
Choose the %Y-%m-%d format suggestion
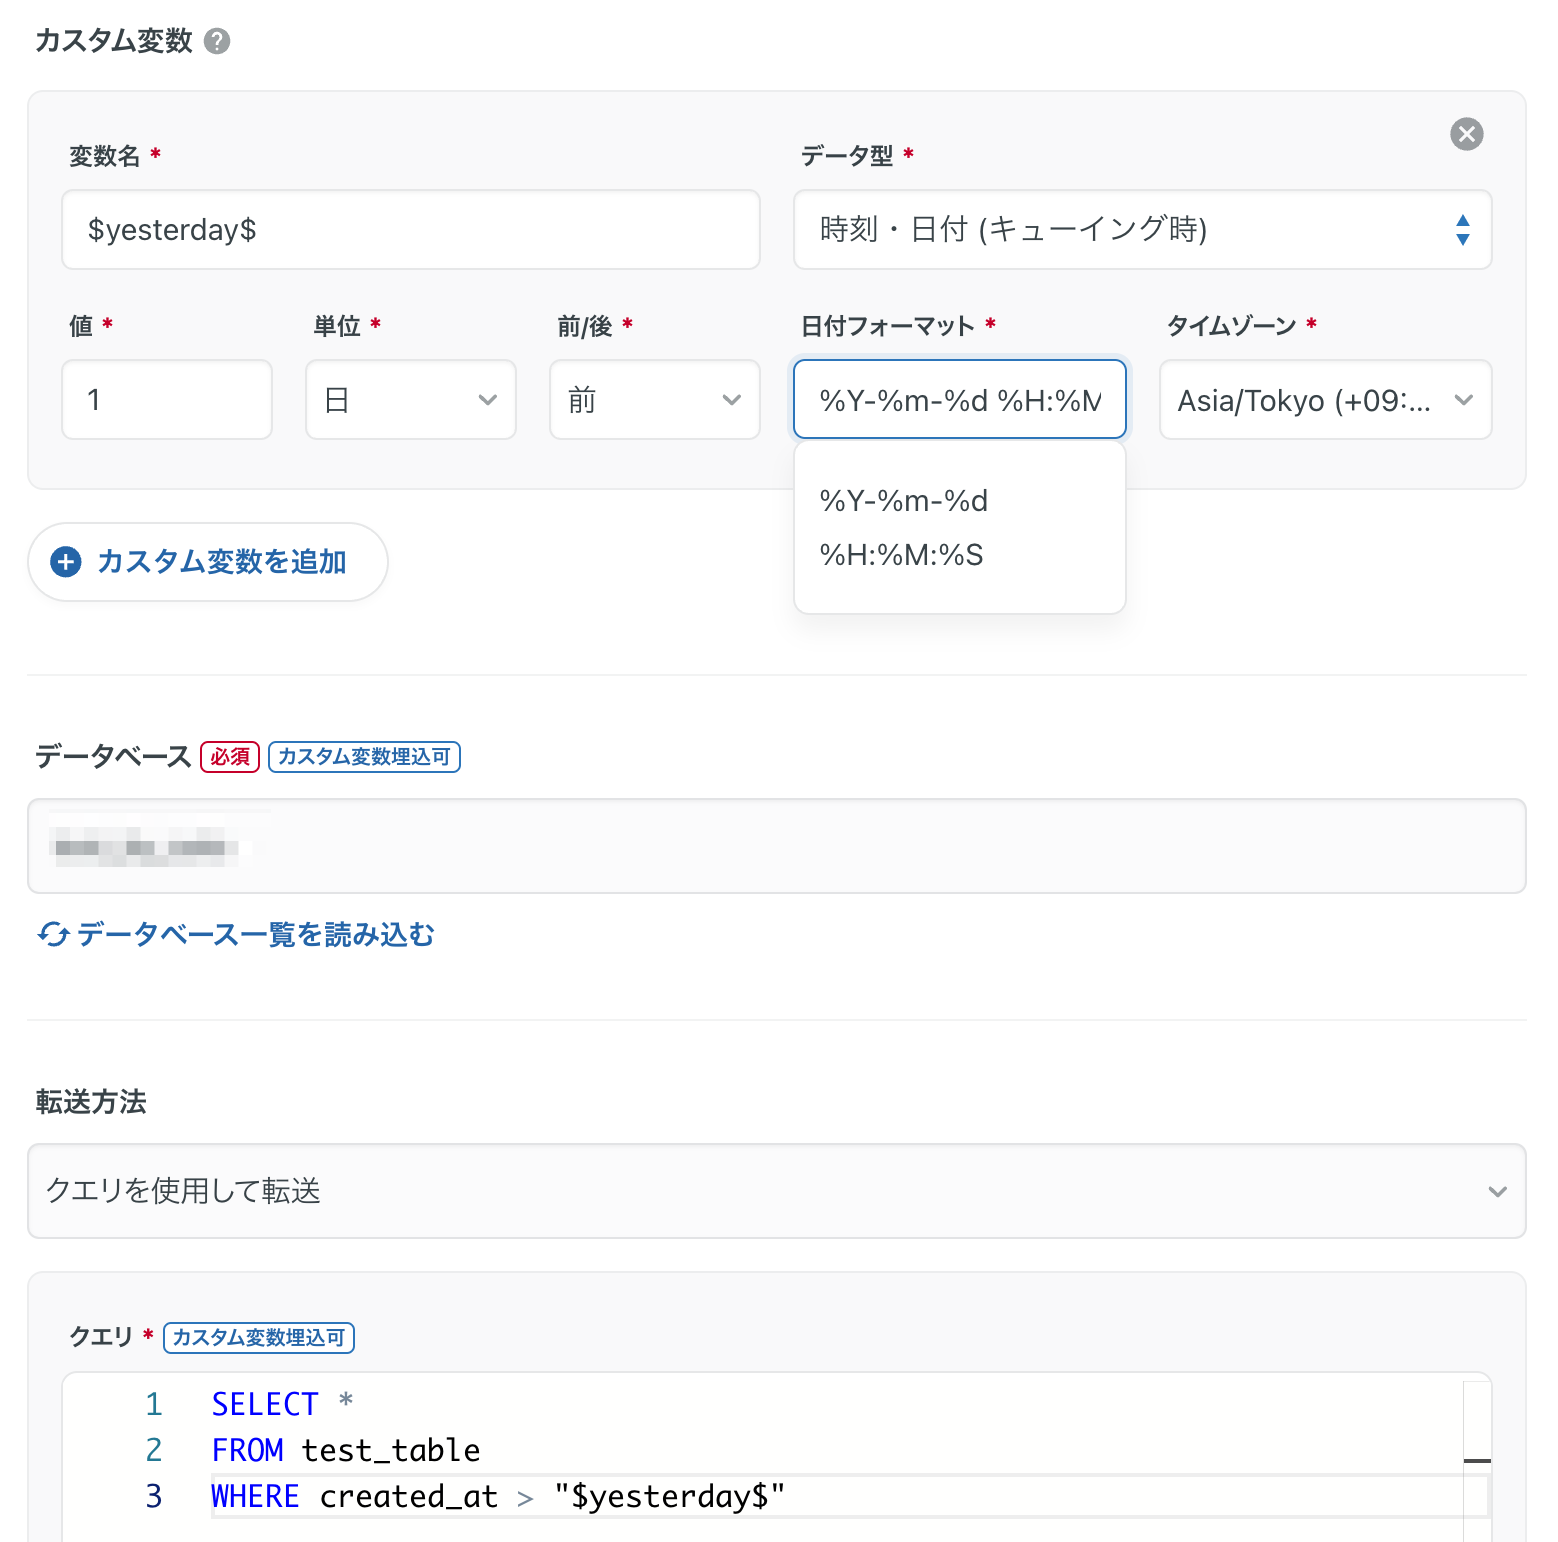[x=904, y=501]
